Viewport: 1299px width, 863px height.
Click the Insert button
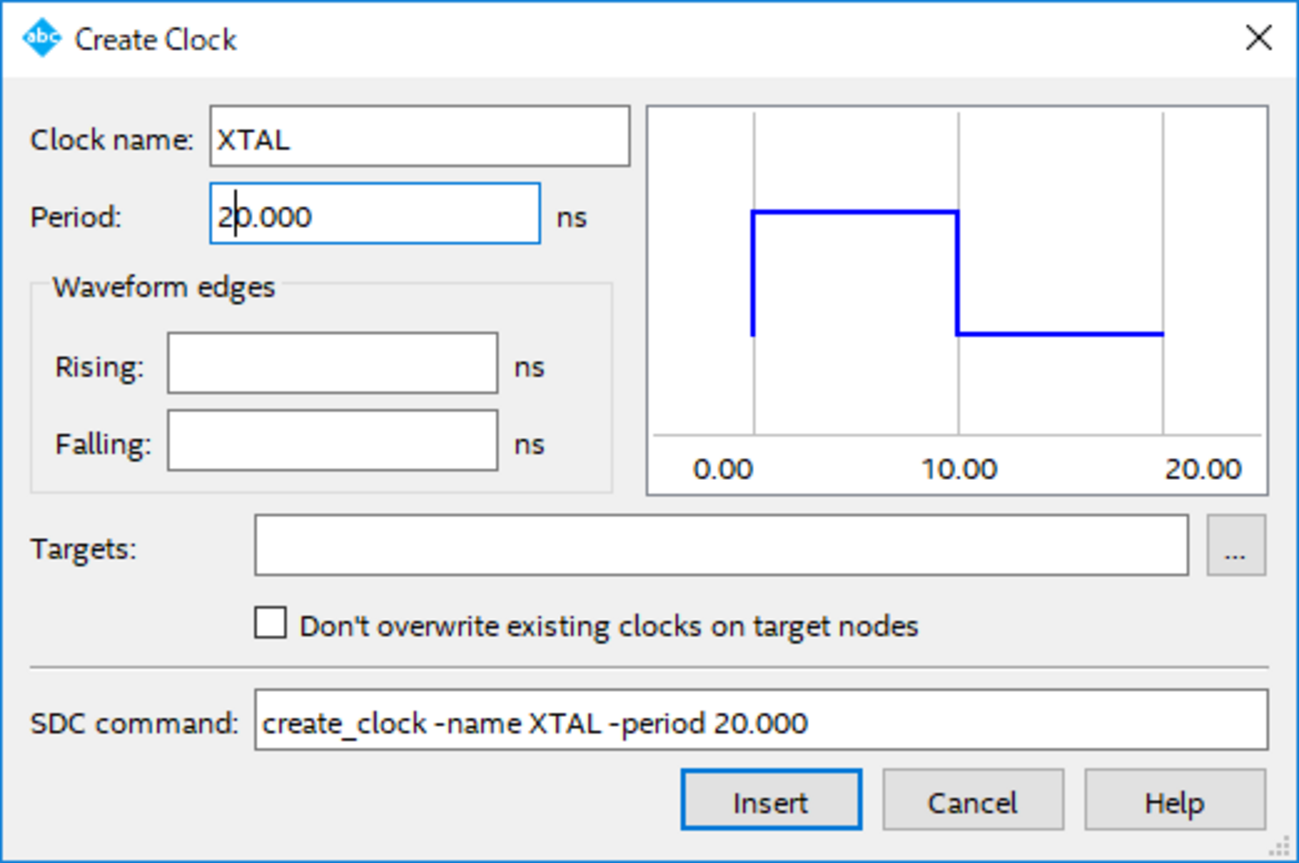[x=771, y=800]
